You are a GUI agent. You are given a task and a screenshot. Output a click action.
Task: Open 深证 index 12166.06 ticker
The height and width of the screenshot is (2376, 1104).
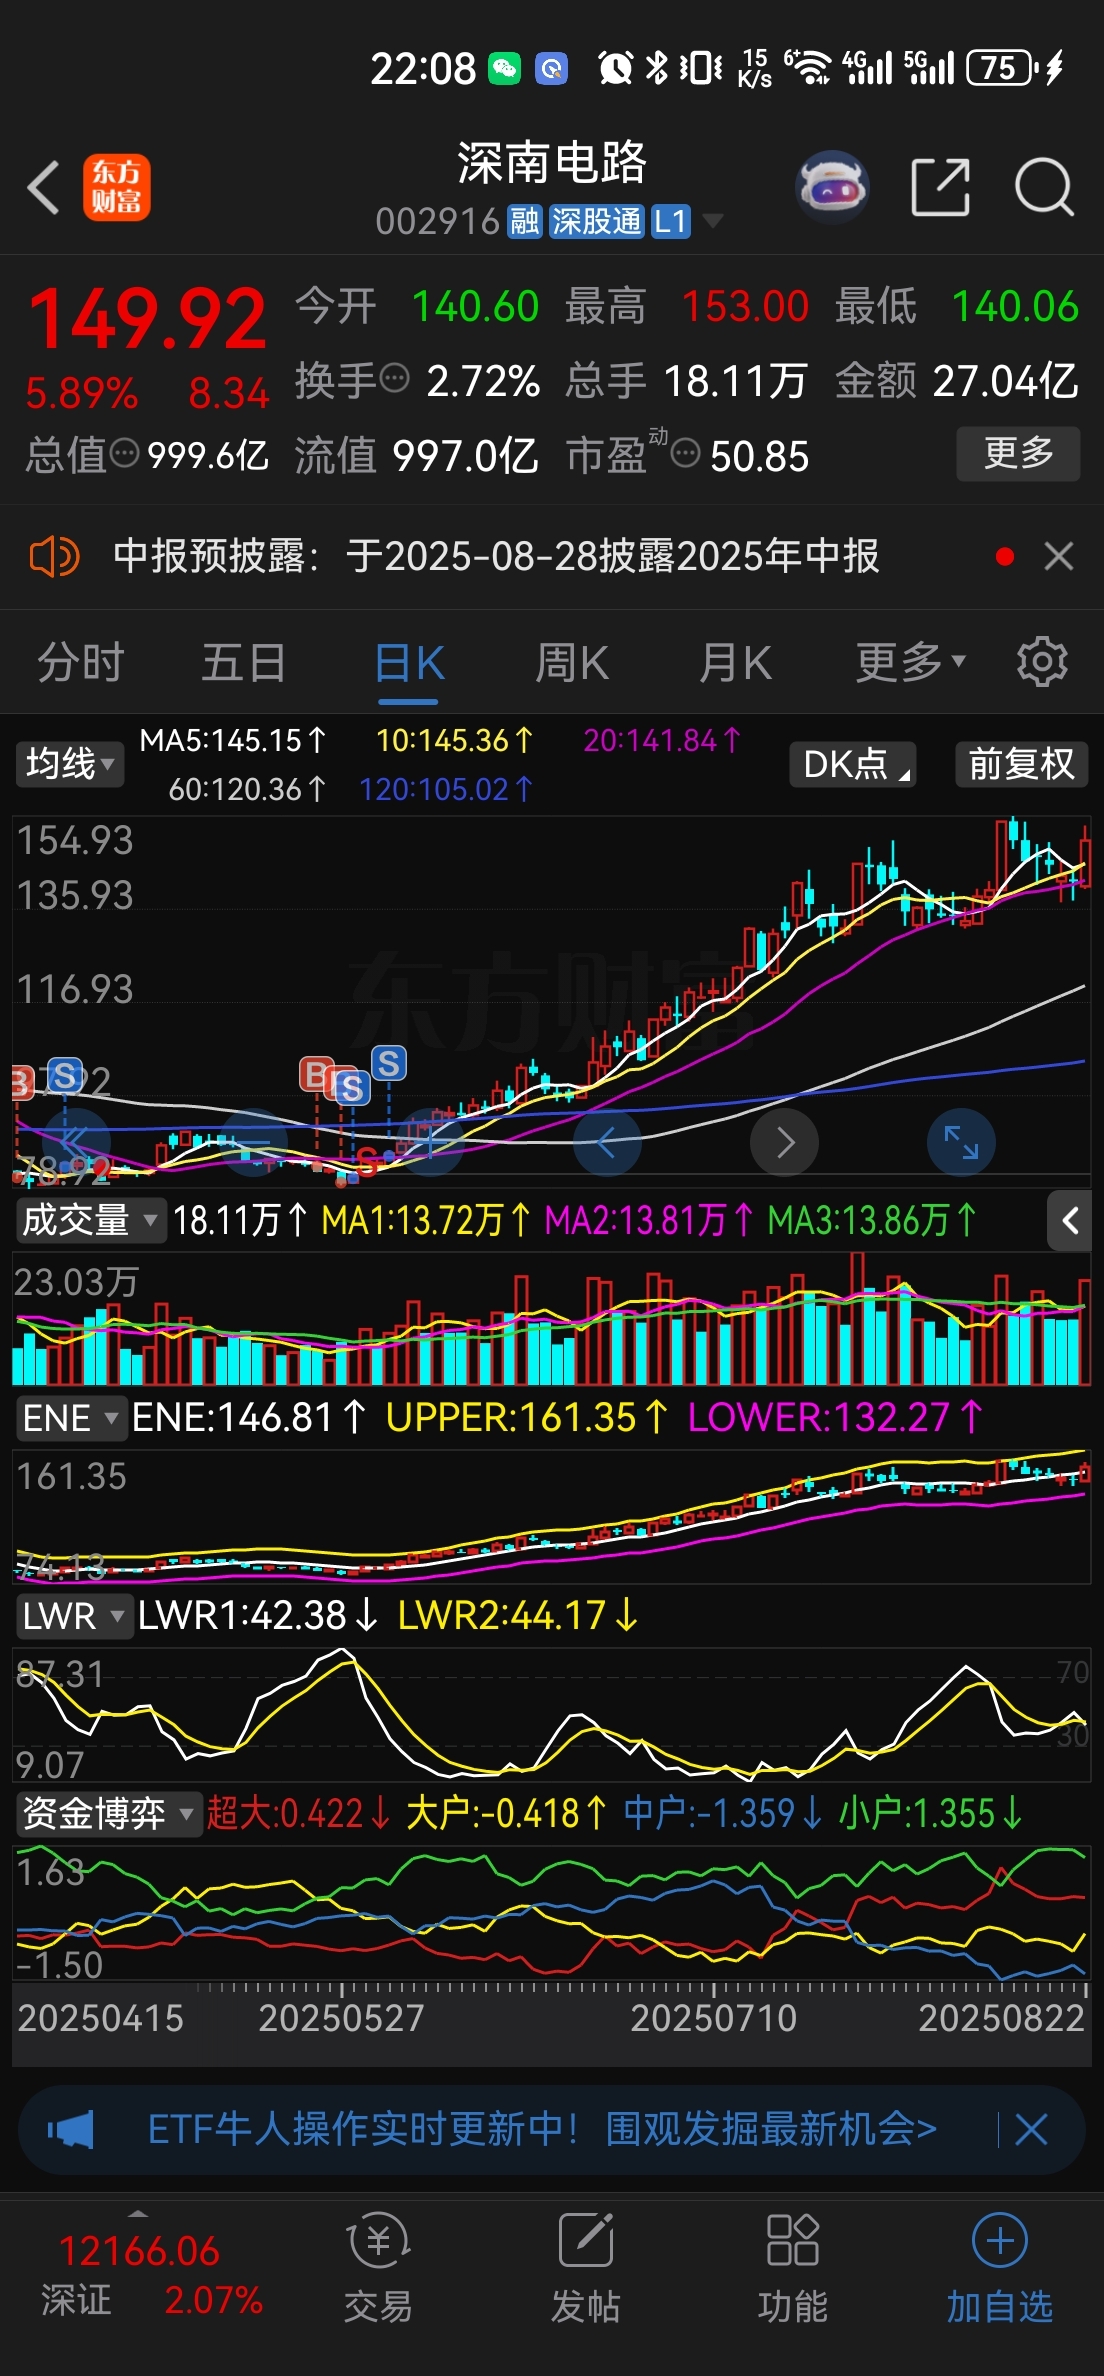coord(139,2277)
